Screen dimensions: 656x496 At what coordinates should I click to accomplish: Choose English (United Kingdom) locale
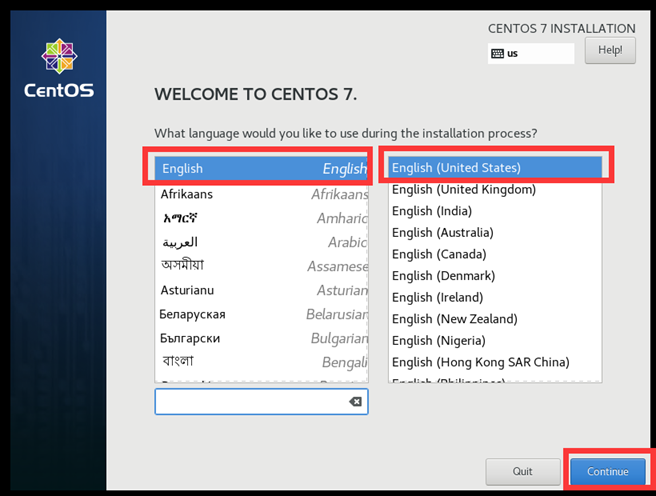pyautogui.click(x=495, y=189)
